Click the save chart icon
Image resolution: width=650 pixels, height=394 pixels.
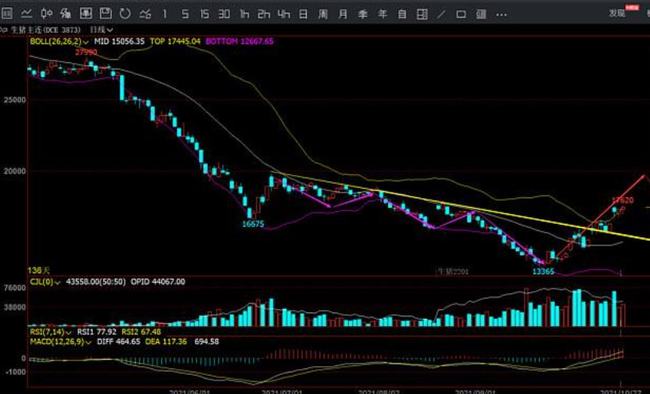click(106, 14)
